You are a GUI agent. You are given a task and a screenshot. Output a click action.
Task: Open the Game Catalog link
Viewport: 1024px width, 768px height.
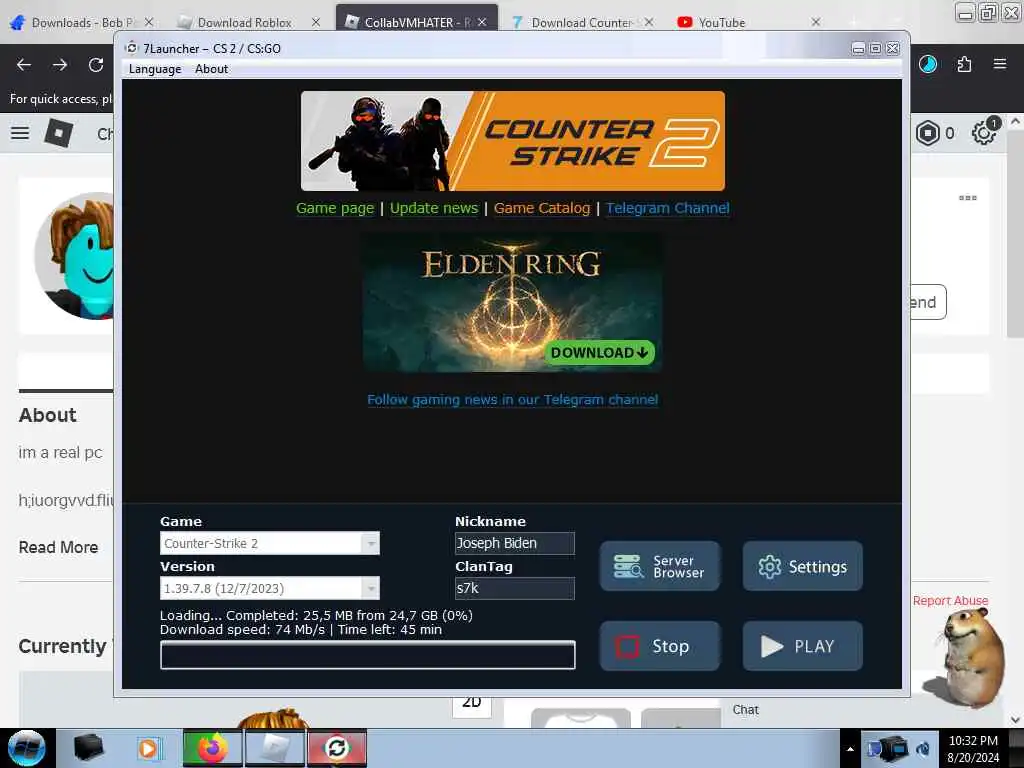541,208
